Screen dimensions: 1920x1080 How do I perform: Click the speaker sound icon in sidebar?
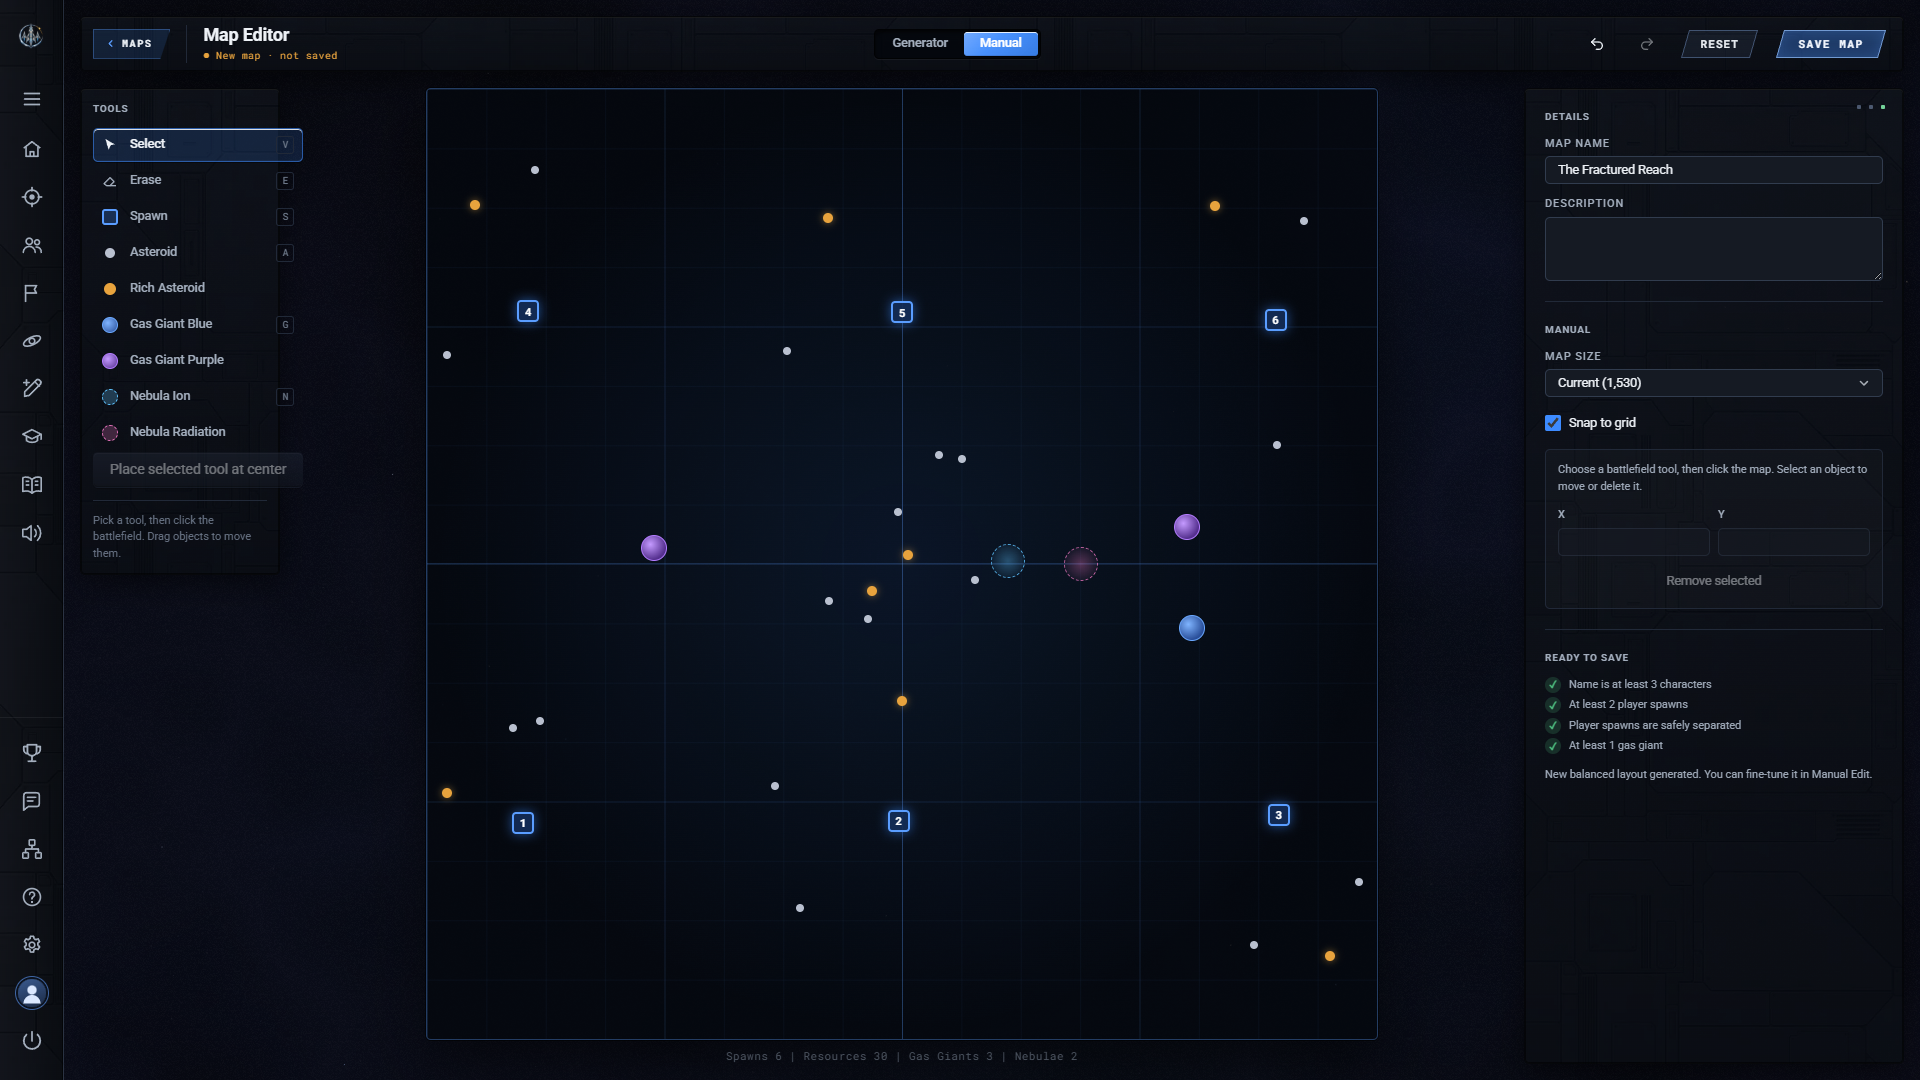click(32, 533)
